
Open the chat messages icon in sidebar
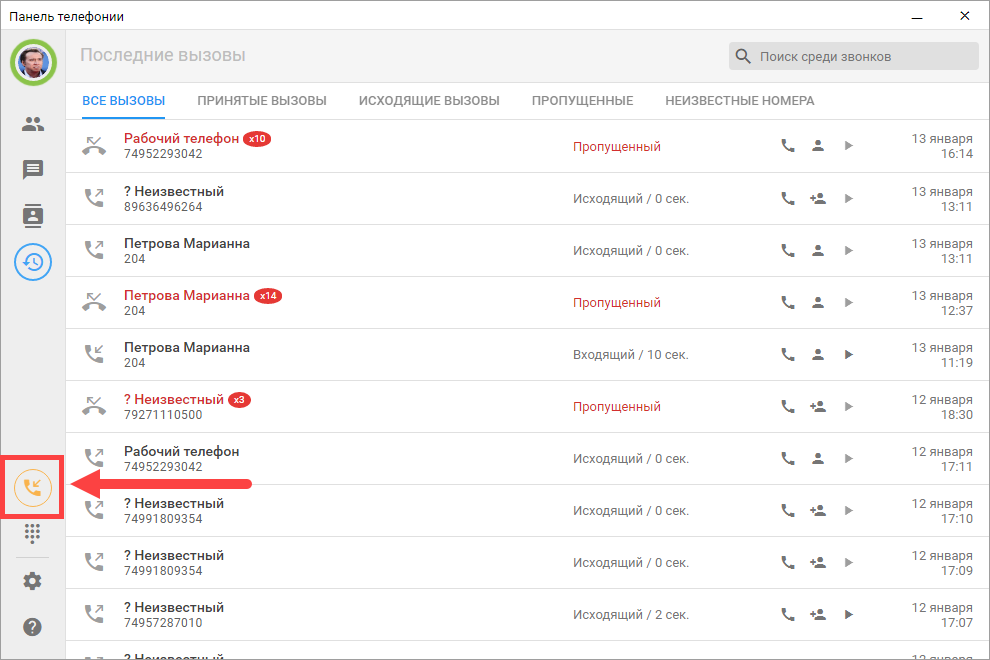click(33, 170)
